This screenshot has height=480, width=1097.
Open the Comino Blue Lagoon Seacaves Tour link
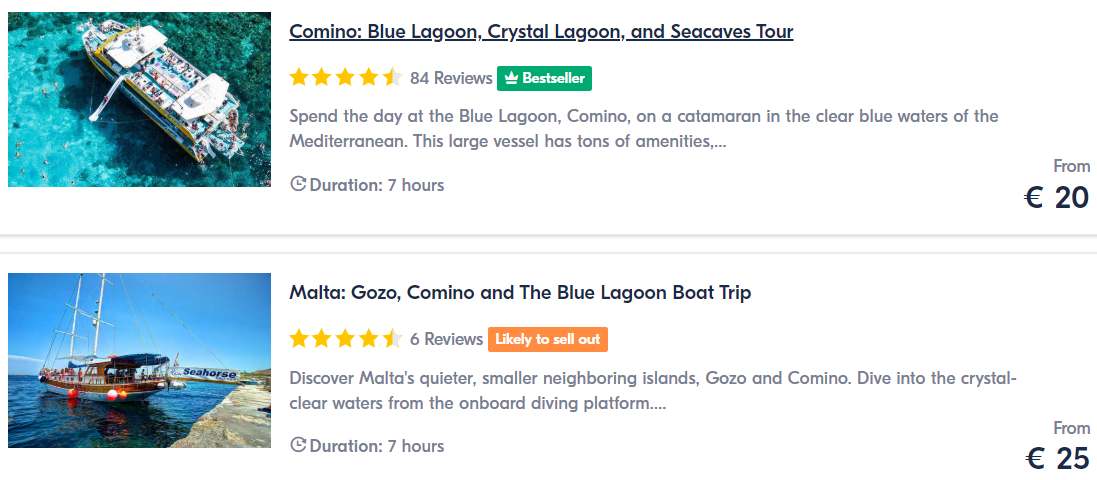541,31
